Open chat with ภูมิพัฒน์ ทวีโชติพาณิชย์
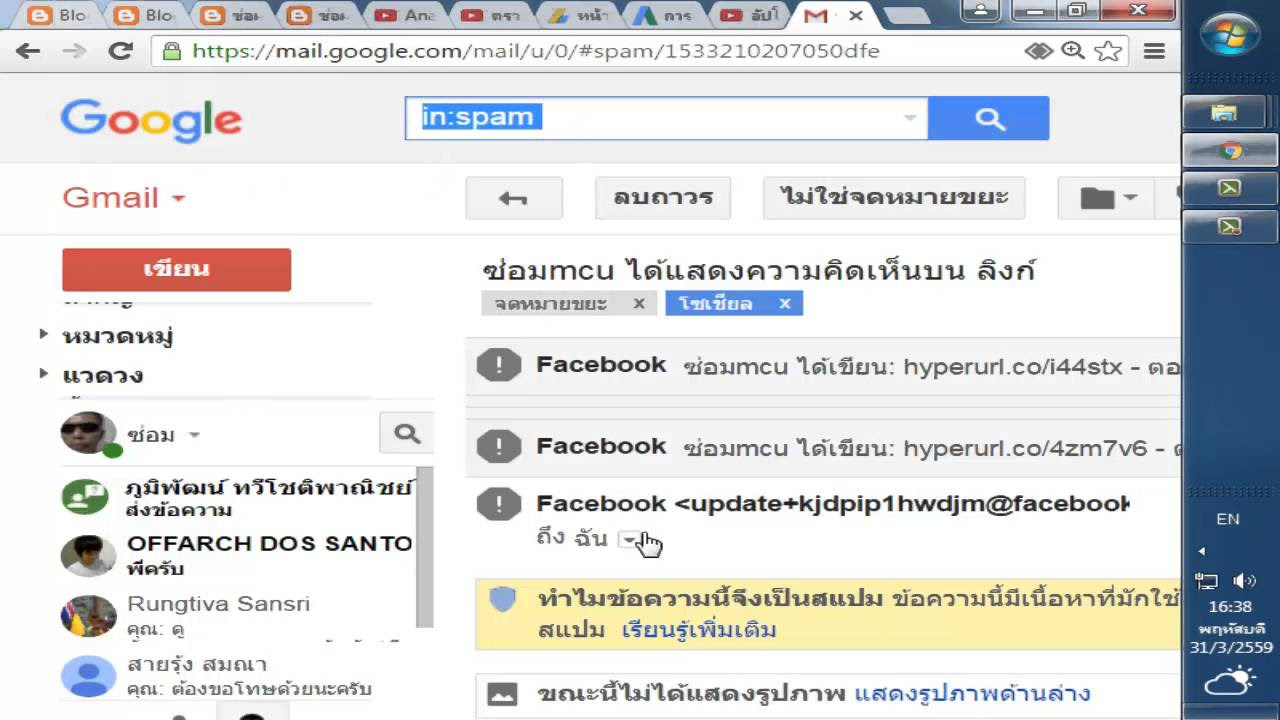 pos(236,497)
